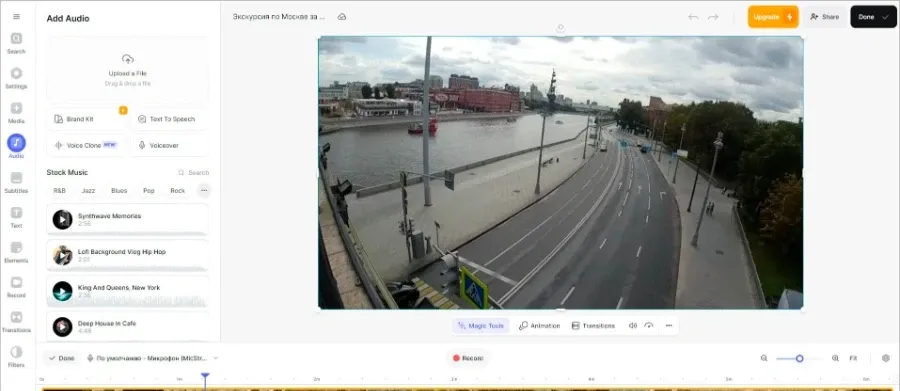Mute clip with the volume icon
This screenshot has width=900, height=391.
[633, 326]
